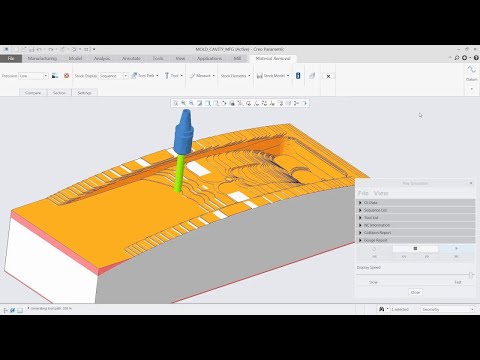Switch to the View ribbon tab
The width and height of the screenshot is (480, 360).
click(x=180, y=58)
